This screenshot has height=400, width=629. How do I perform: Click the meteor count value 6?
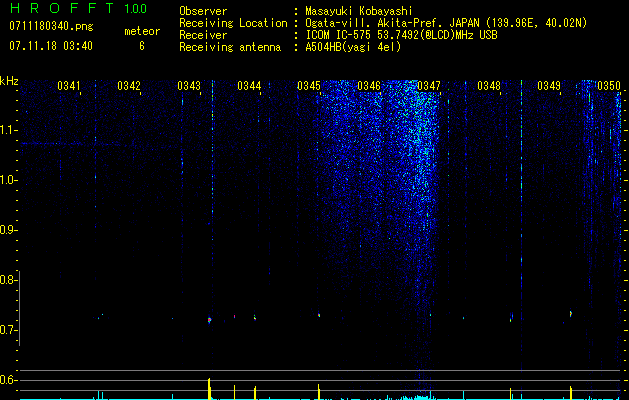click(x=142, y=46)
